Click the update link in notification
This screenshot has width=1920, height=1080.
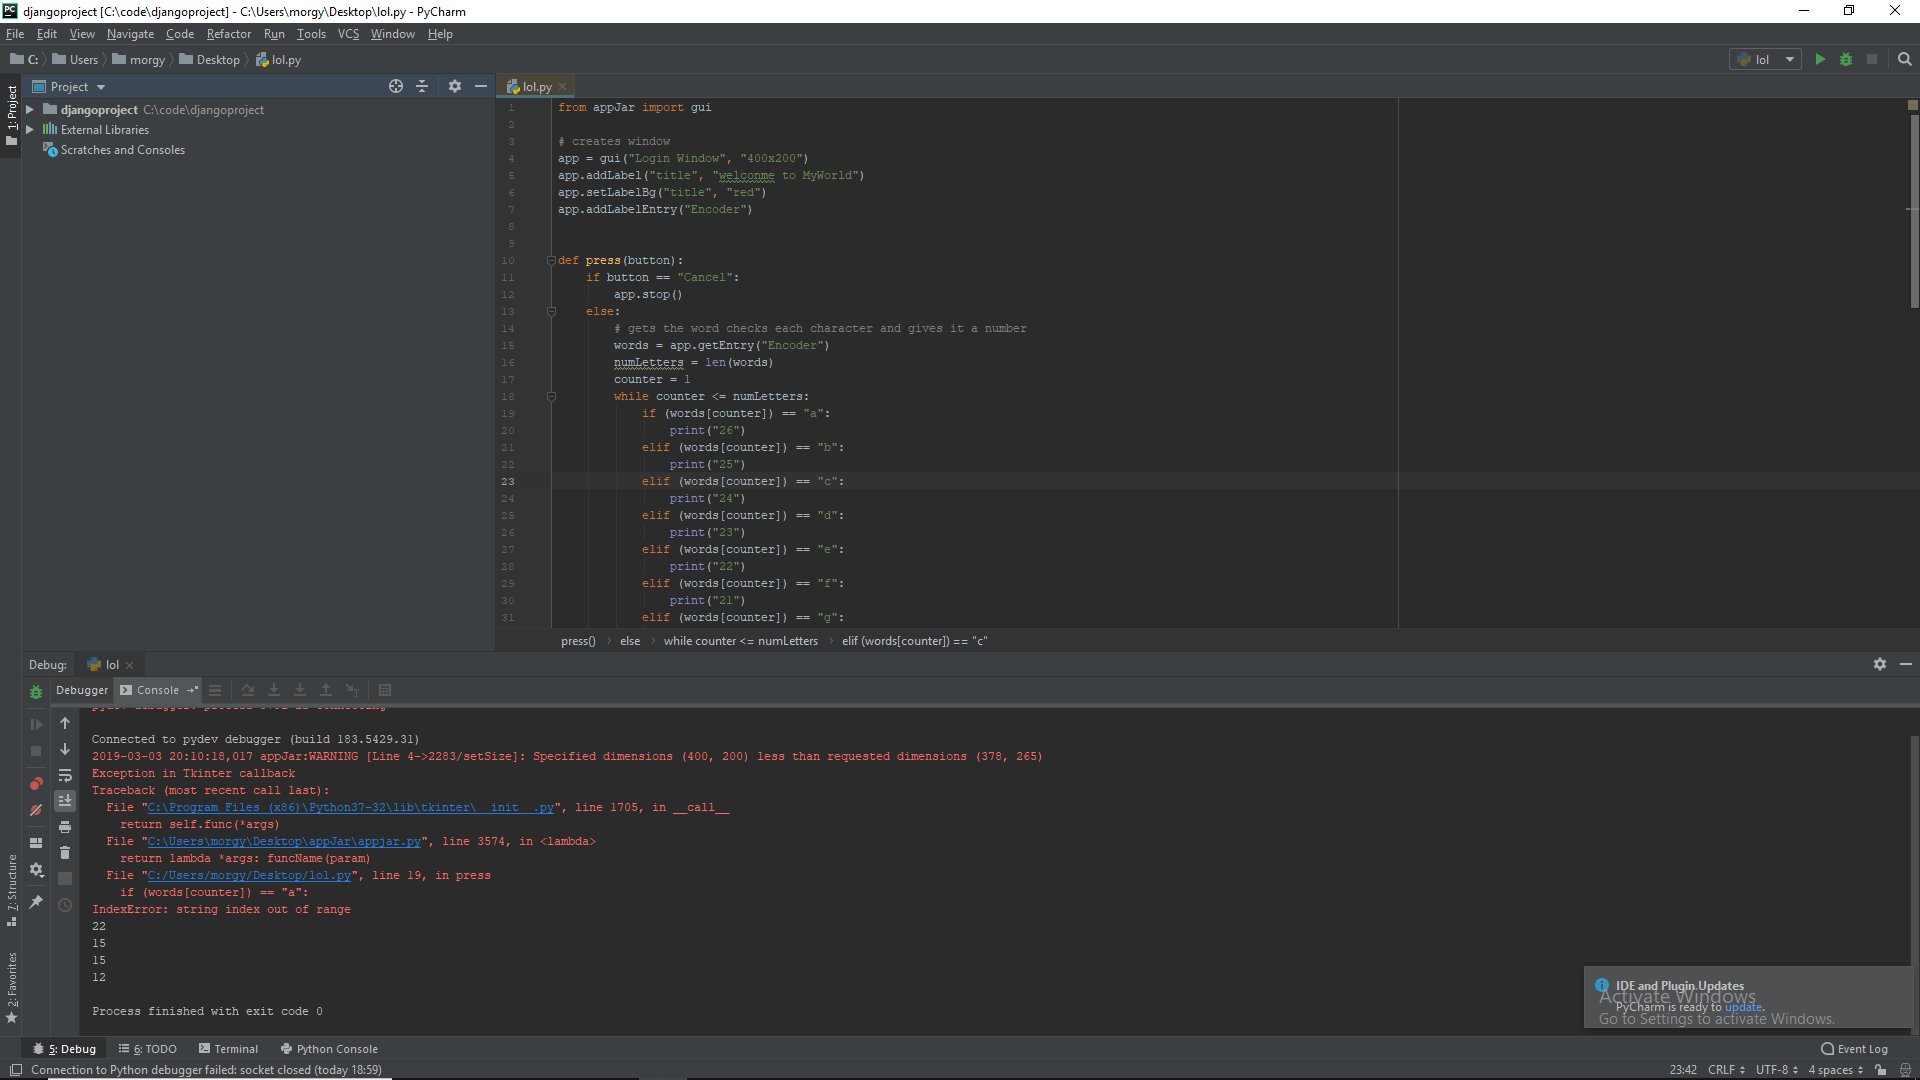pos(1743,1007)
